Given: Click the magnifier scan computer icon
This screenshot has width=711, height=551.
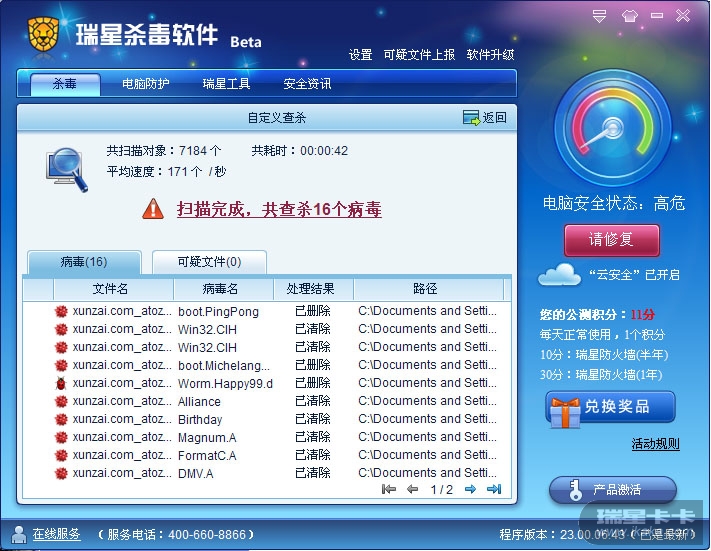Looking at the screenshot, I should pos(67,170).
